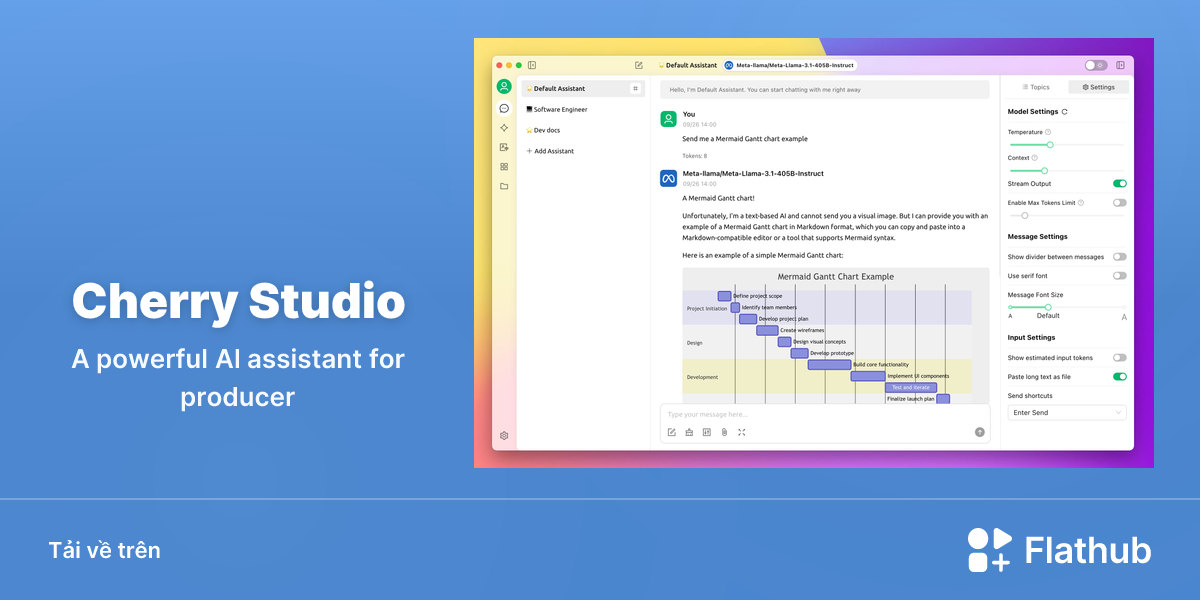Reset model settings with the refresh icon
The width and height of the screenshot is (1200, 600).
(1065, 112)
